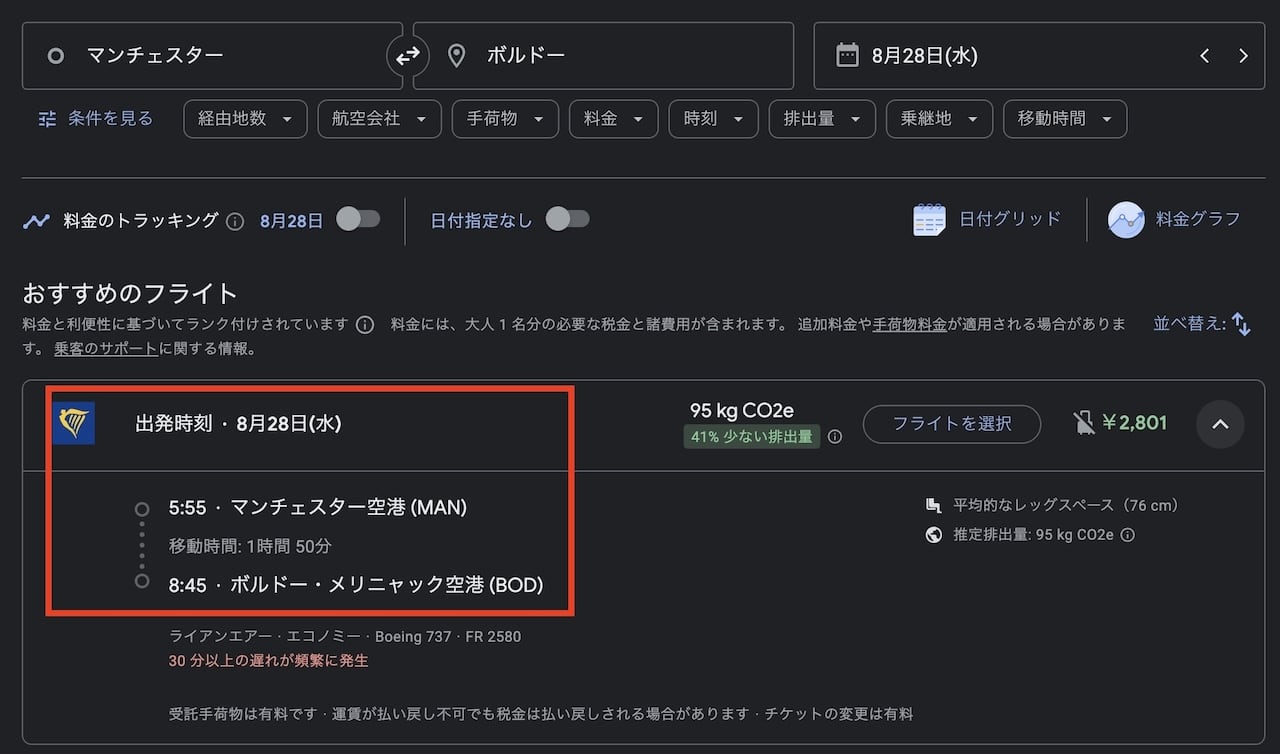Click info icon after 推定排出量: 95 kg CO2e

coord(1127,535)
